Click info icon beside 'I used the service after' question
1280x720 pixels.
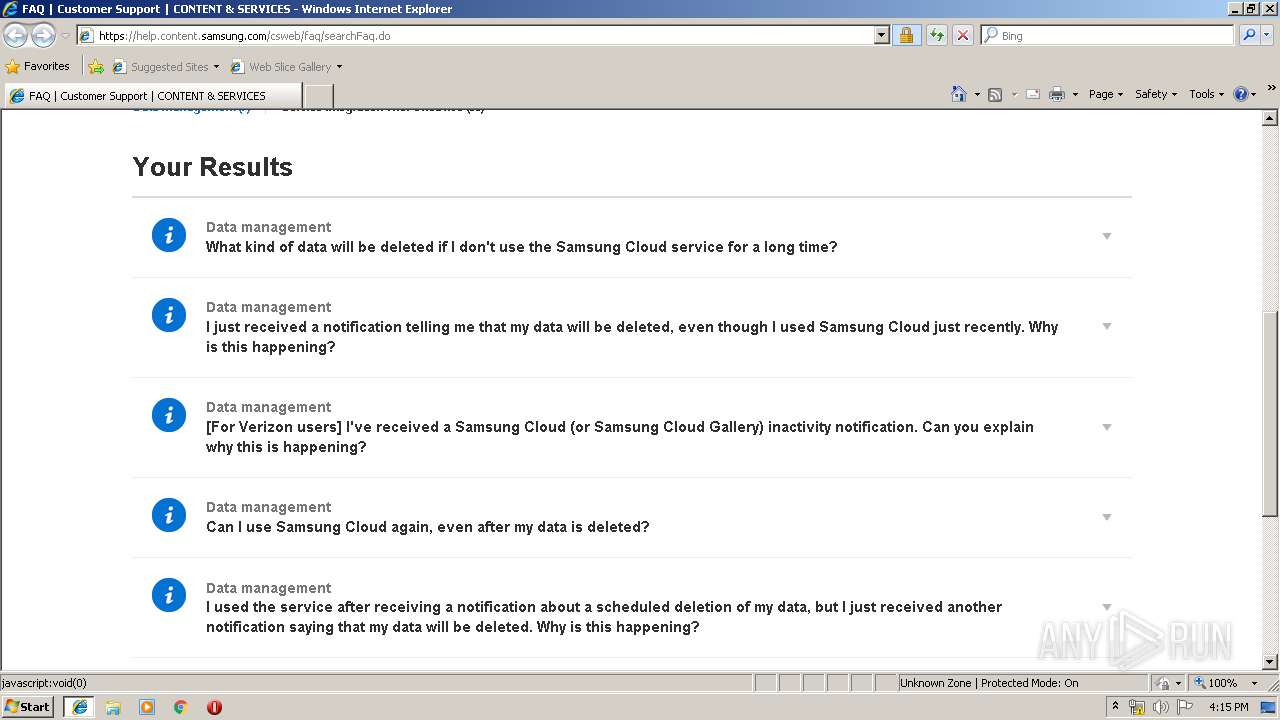tap(169, 595)
